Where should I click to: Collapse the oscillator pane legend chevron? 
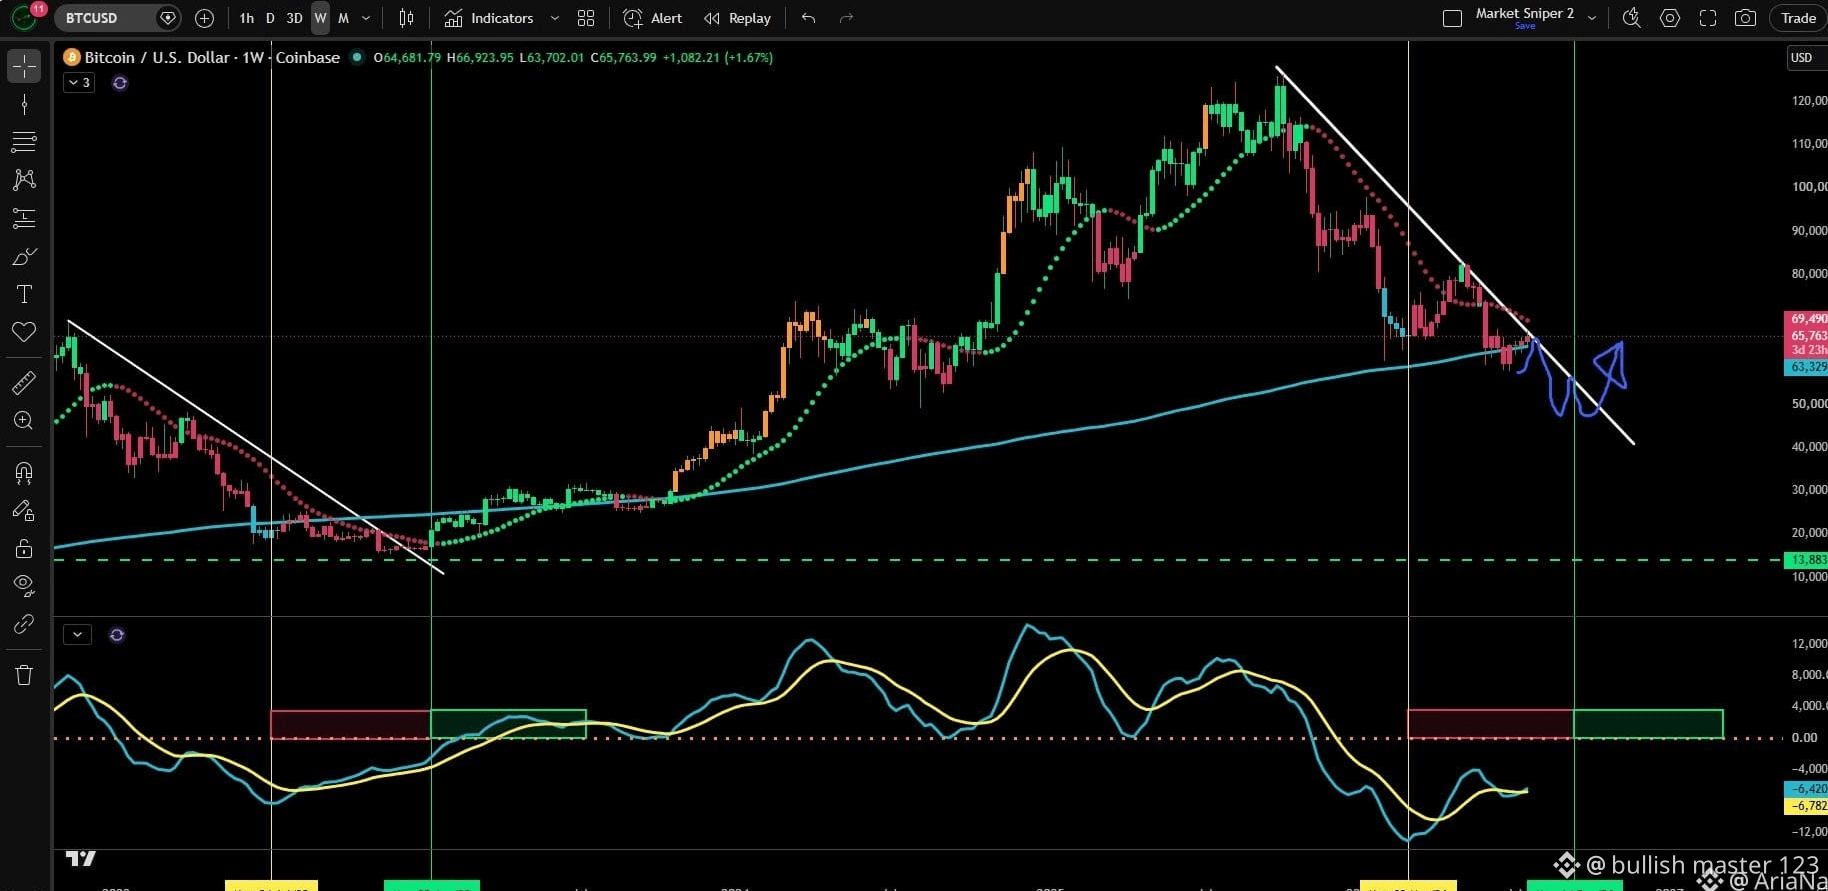click(x=77, y=635)
